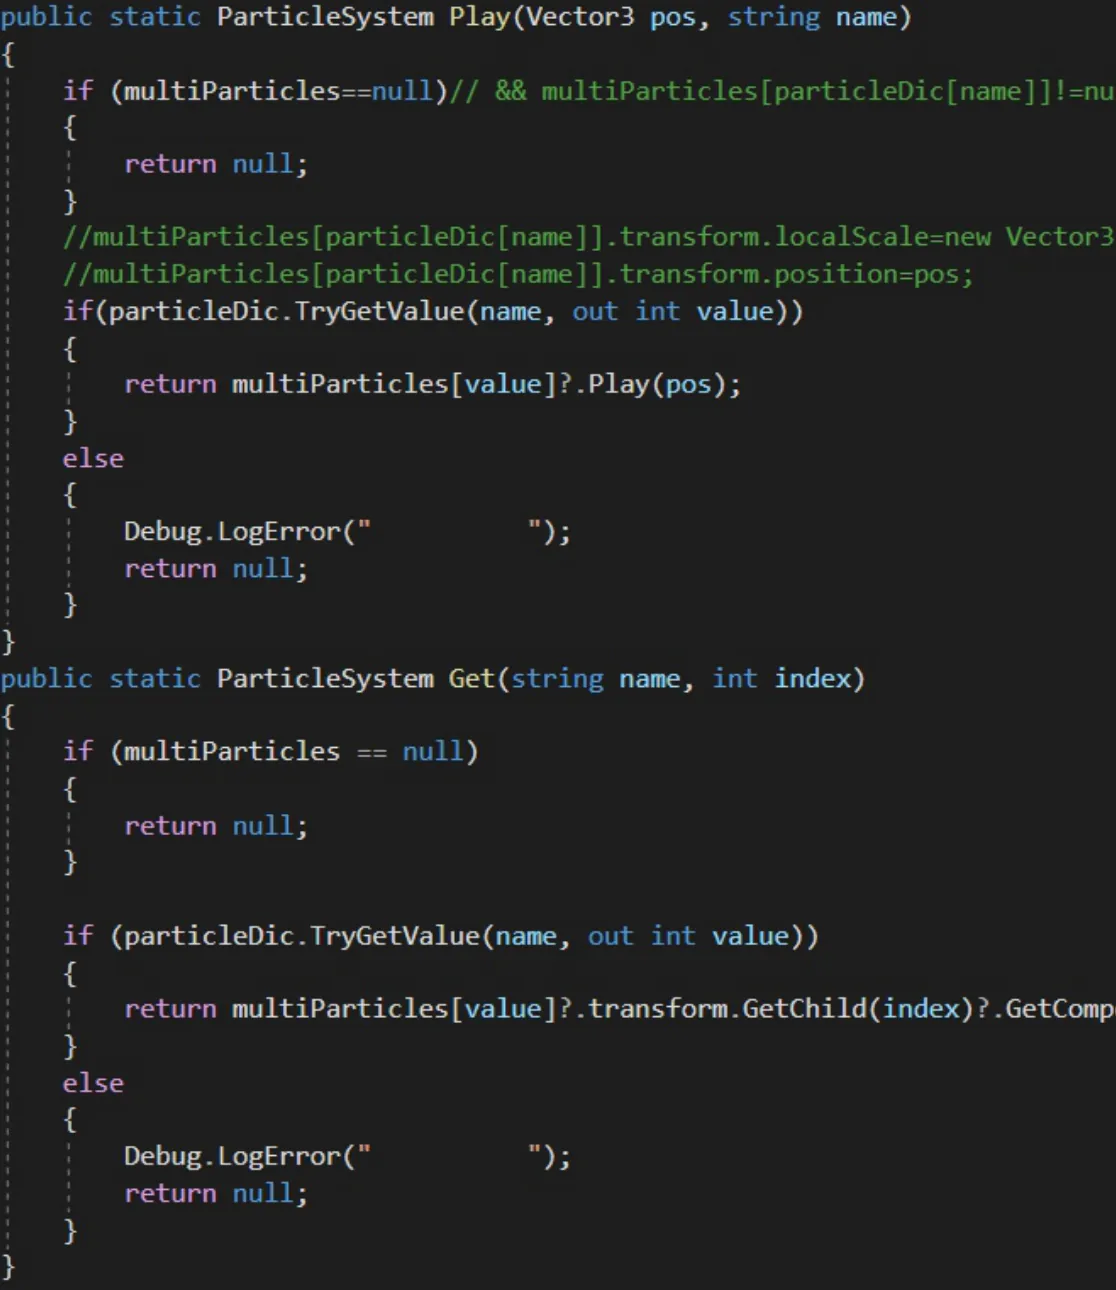The width and height of the screenshot is (1116, 1290).
Task: Click 'string name' parameter in Play signature
Action: [x=811, y=17]
